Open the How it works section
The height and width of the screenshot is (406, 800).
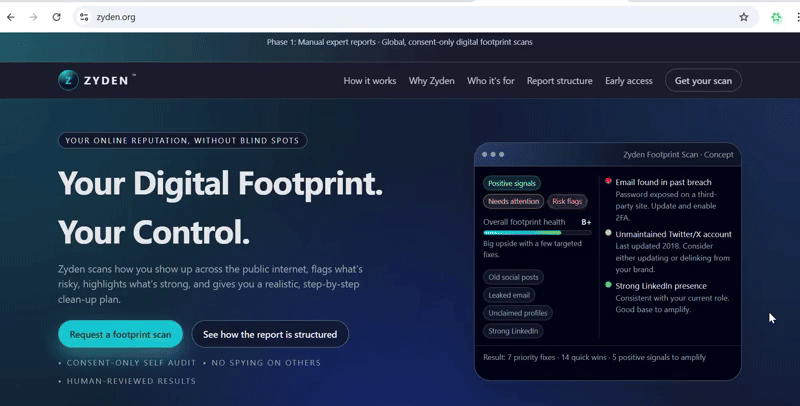click(x=369, y=81)
